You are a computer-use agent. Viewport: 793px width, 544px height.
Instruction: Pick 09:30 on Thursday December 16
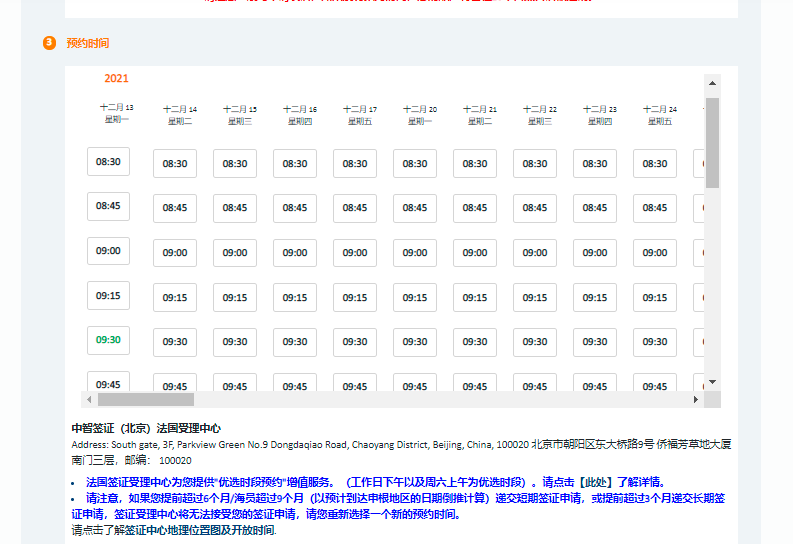point(295,342)
